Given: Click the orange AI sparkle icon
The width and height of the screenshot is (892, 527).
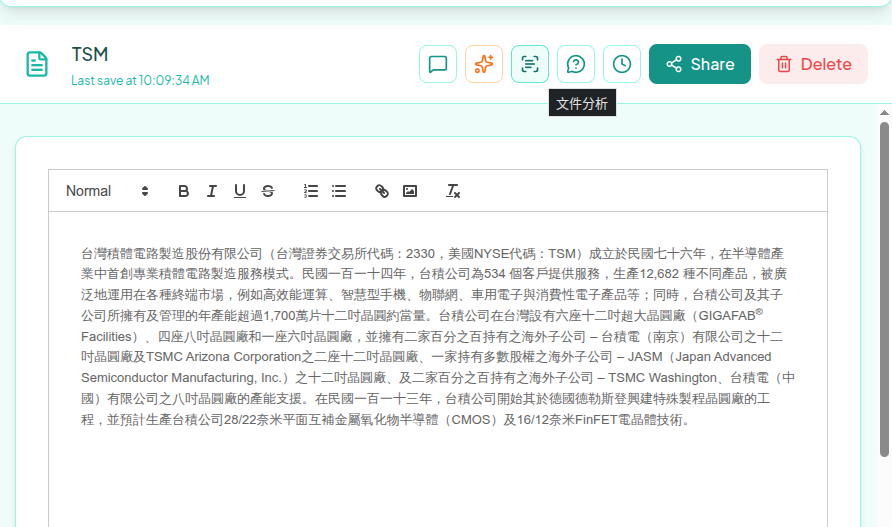Looking at the screenshot, I should 484,64.
